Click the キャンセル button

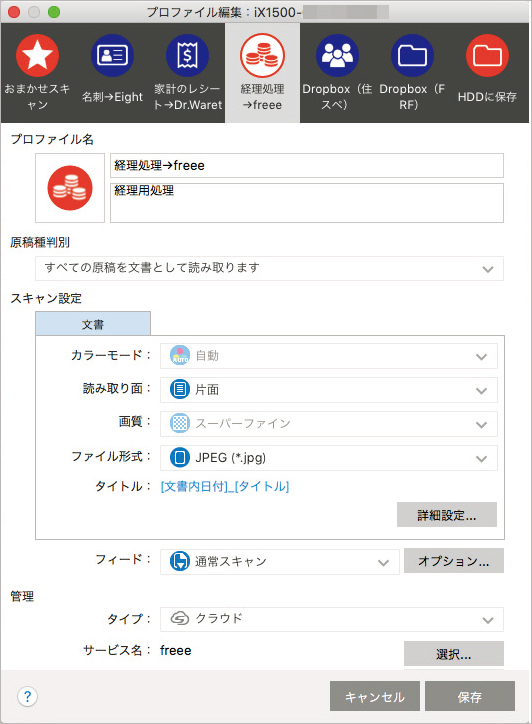(375, 696)
